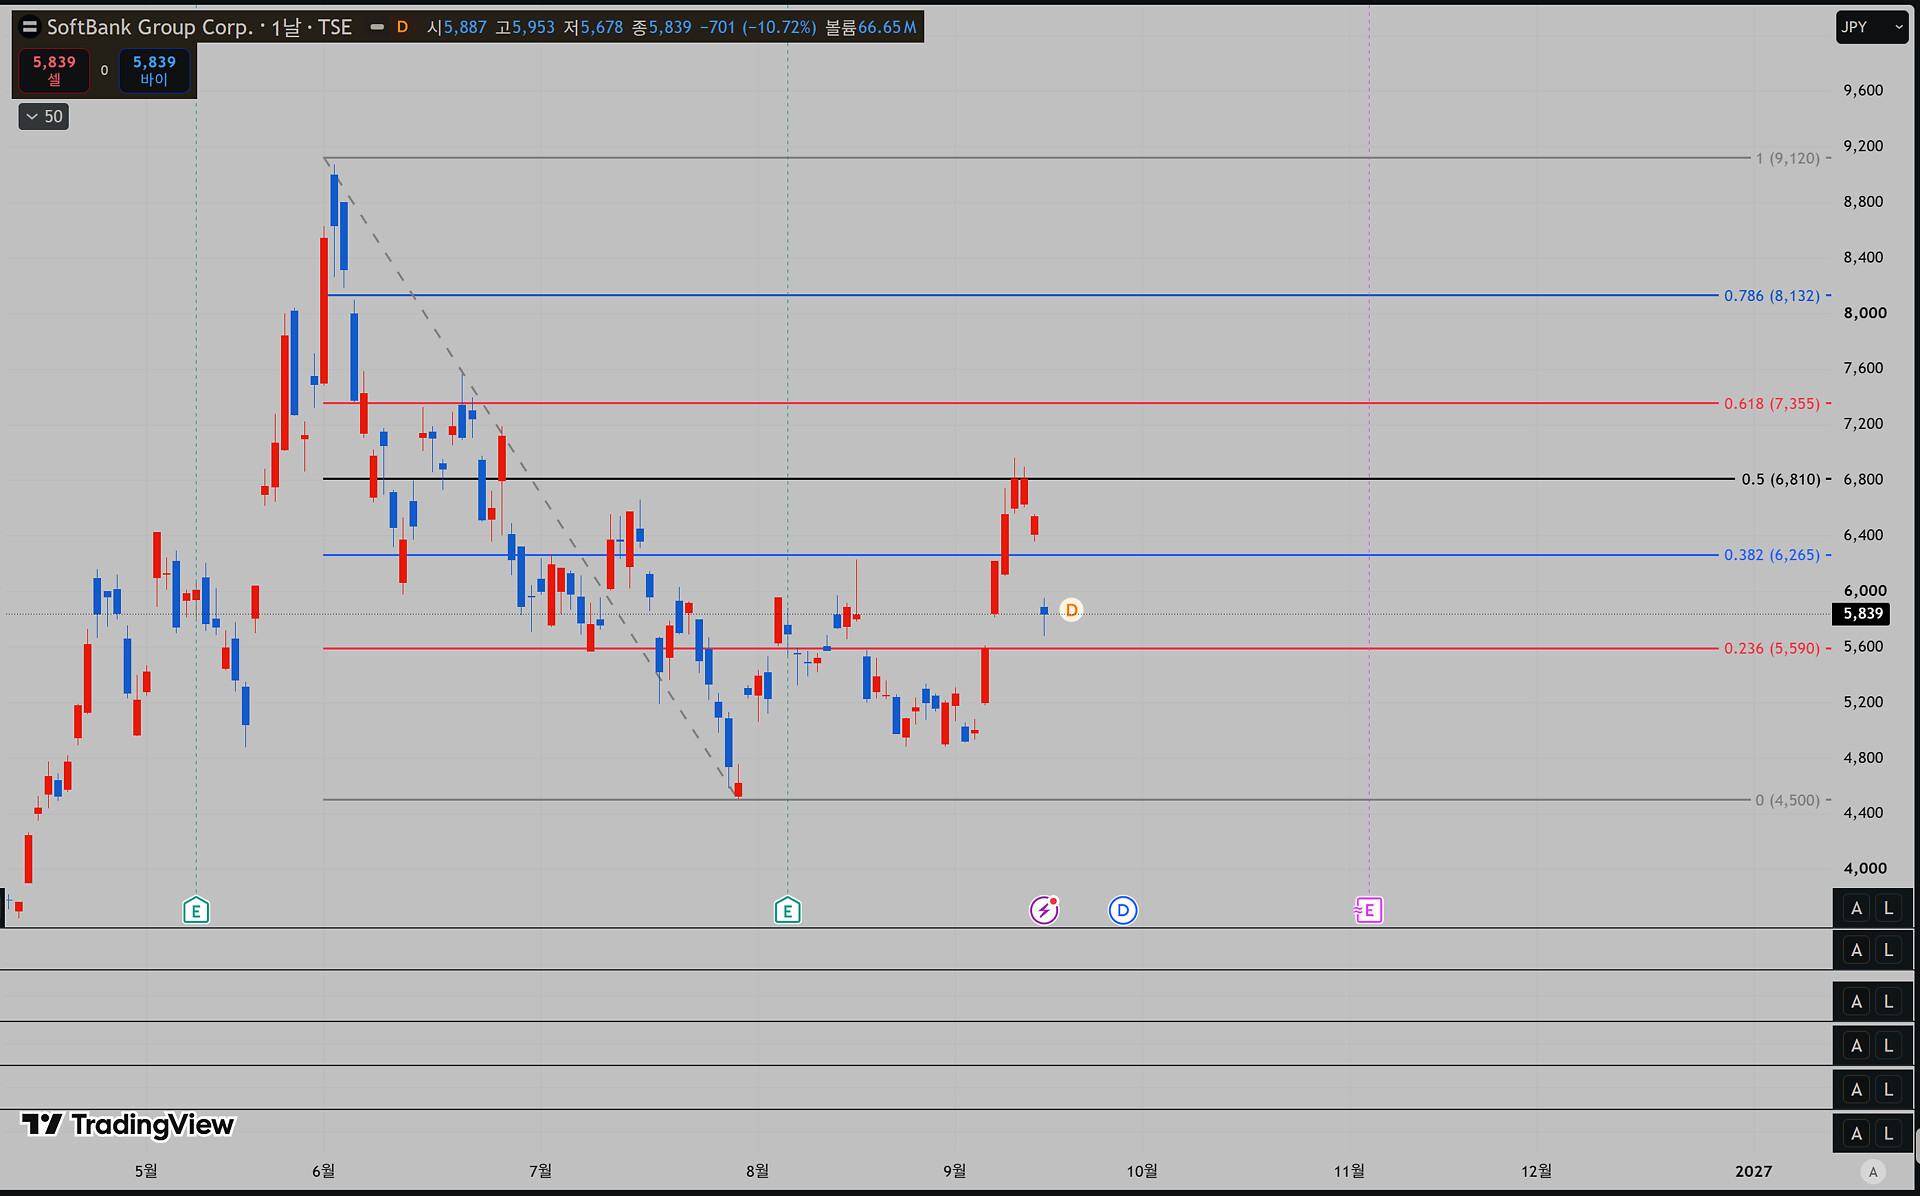Click the orange D status indicator in the legend
This screenshot has width=1920, height=1196.
(402, 27)
